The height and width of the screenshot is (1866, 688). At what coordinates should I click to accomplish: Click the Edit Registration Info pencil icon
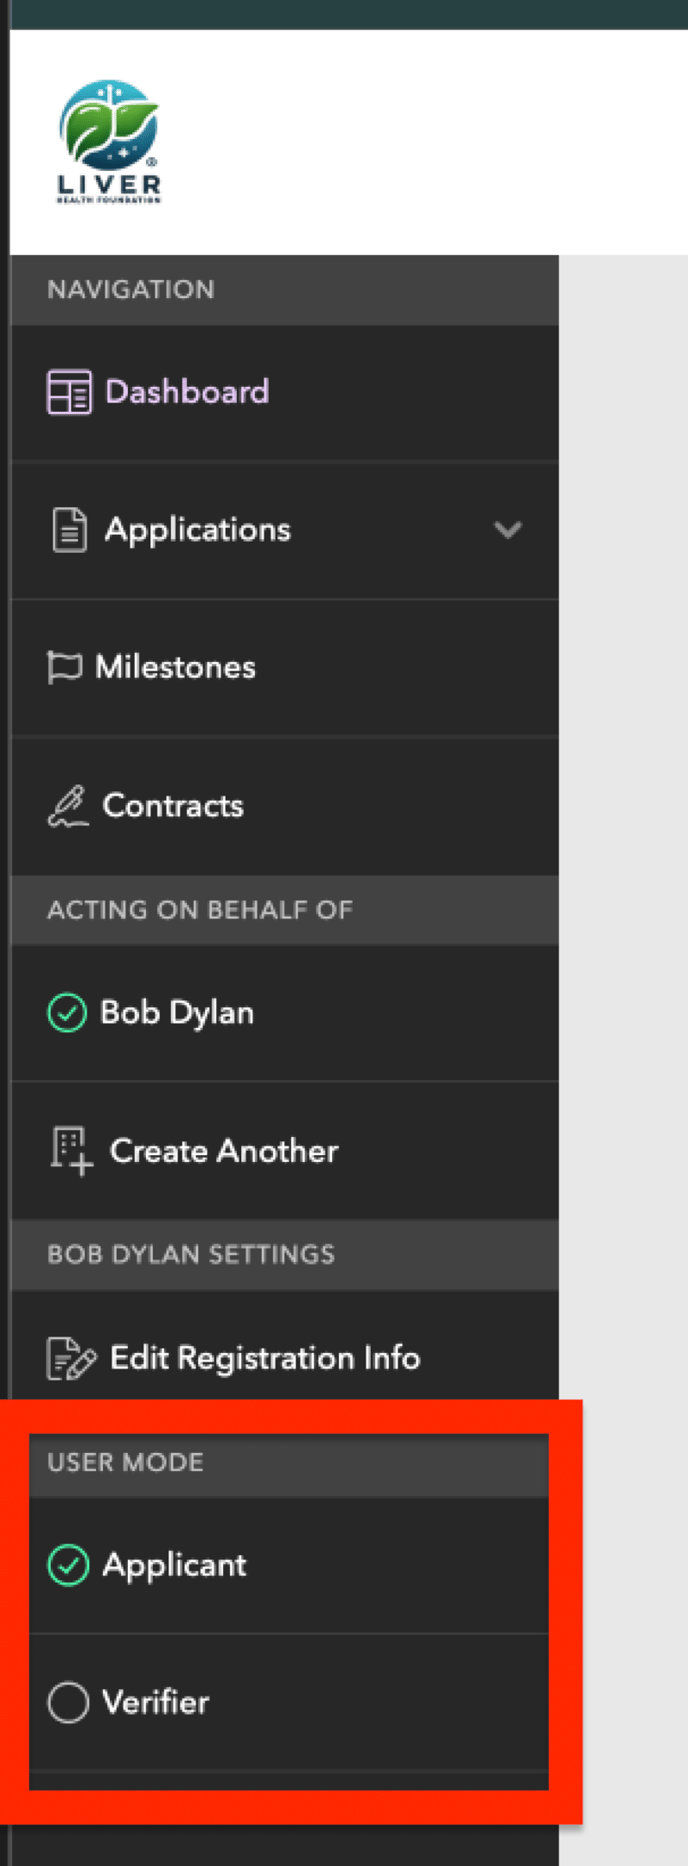(71, 1358)
